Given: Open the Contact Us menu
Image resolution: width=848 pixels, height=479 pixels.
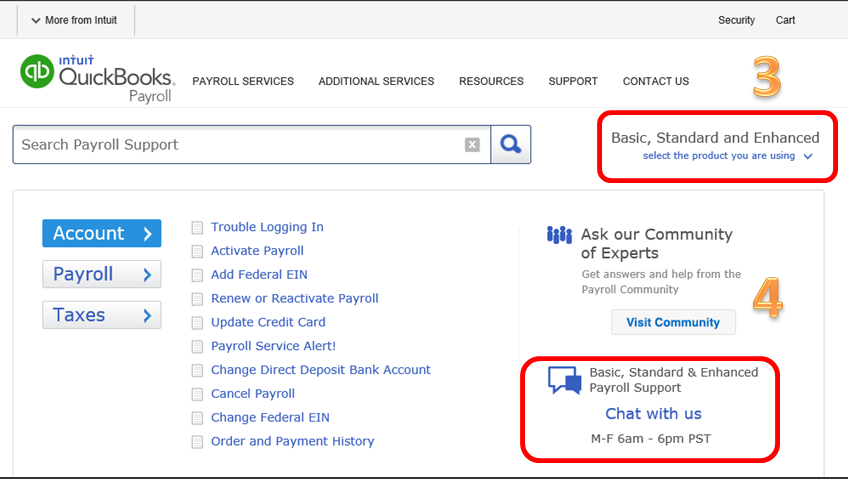Looking at the screenshot, I should pyautogui.click(x=655, y=81).
